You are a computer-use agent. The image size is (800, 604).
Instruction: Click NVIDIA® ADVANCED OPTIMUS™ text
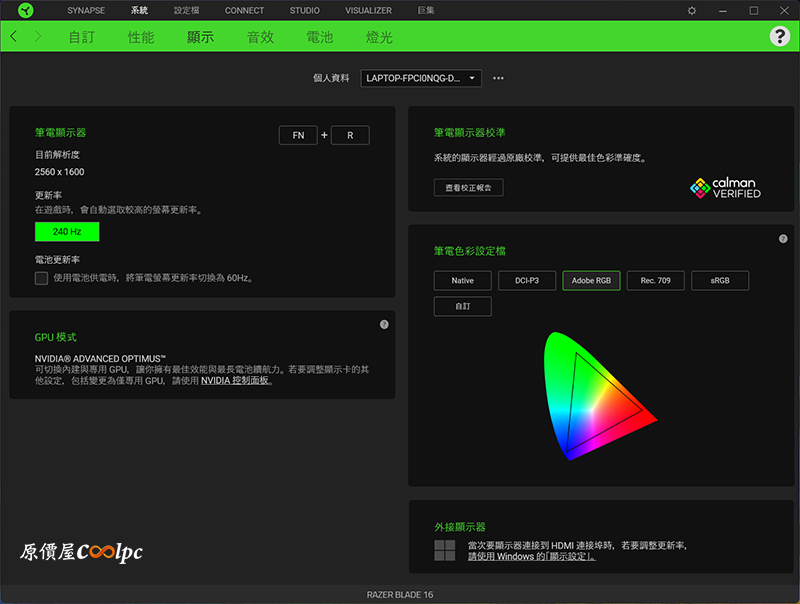(x=100, y=359)
